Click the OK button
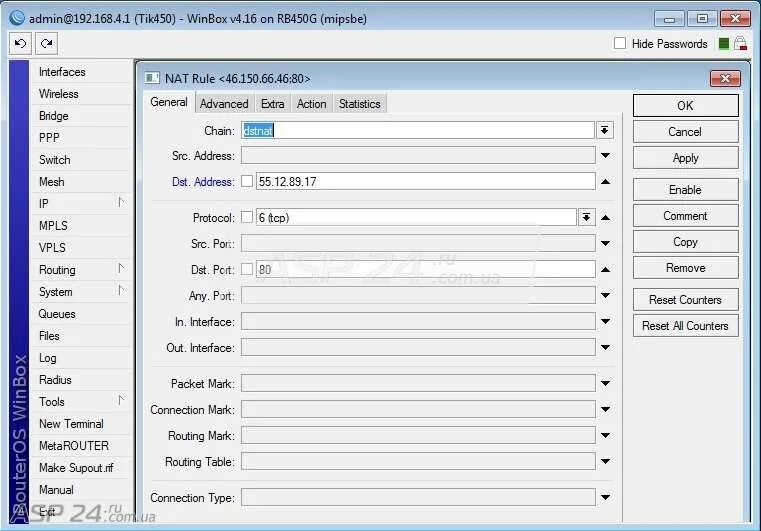Screen dimensions: 761x531 tap(685, 105)
